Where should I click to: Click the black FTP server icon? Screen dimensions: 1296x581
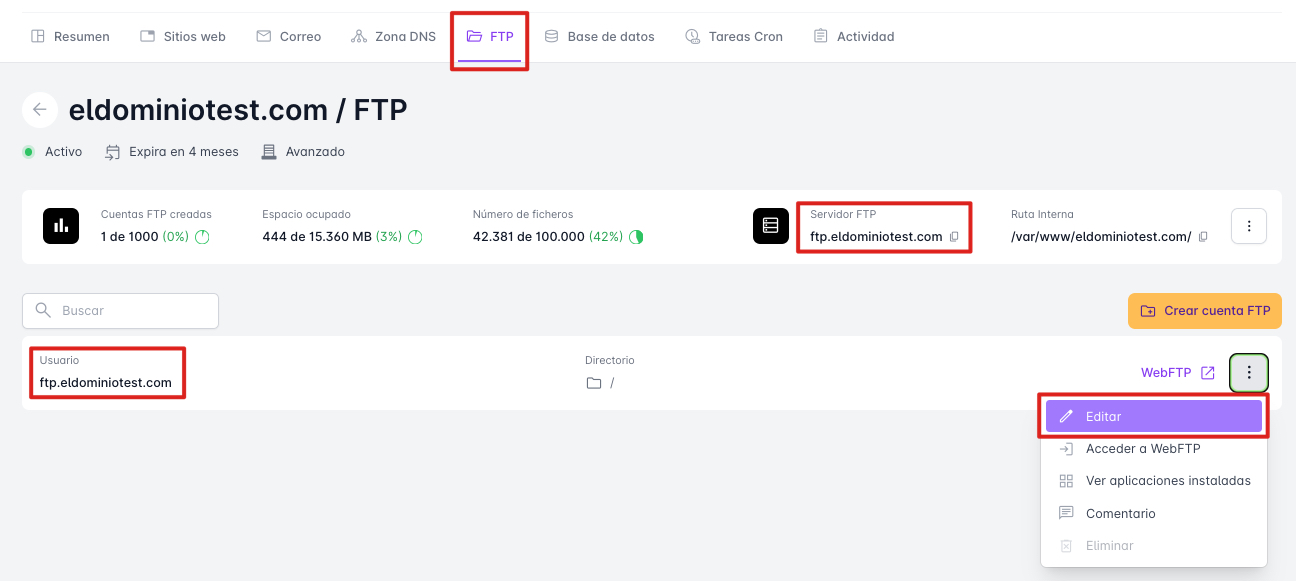pyautogui.click(x=771, y=226)
